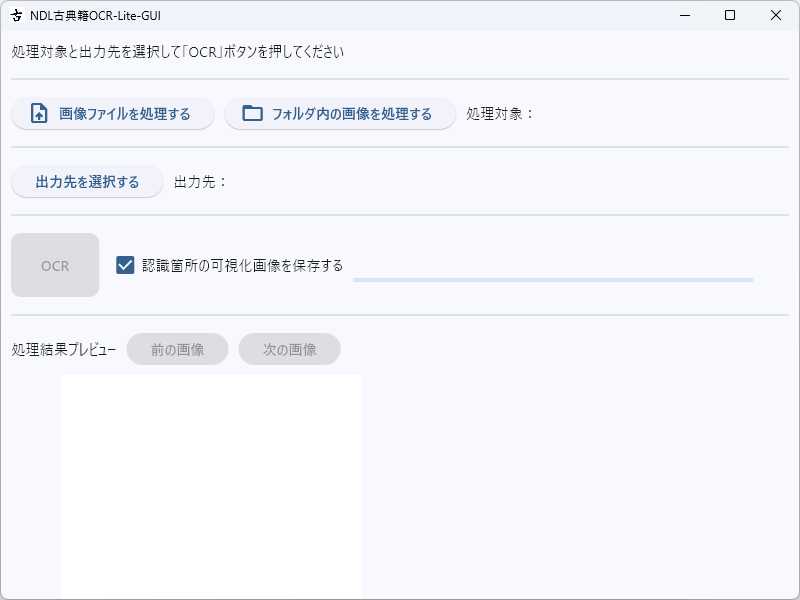Click the NDL古典籍OCR-Lite-GUI title bar text
The image size is (800, 600).
coord(97,16)
